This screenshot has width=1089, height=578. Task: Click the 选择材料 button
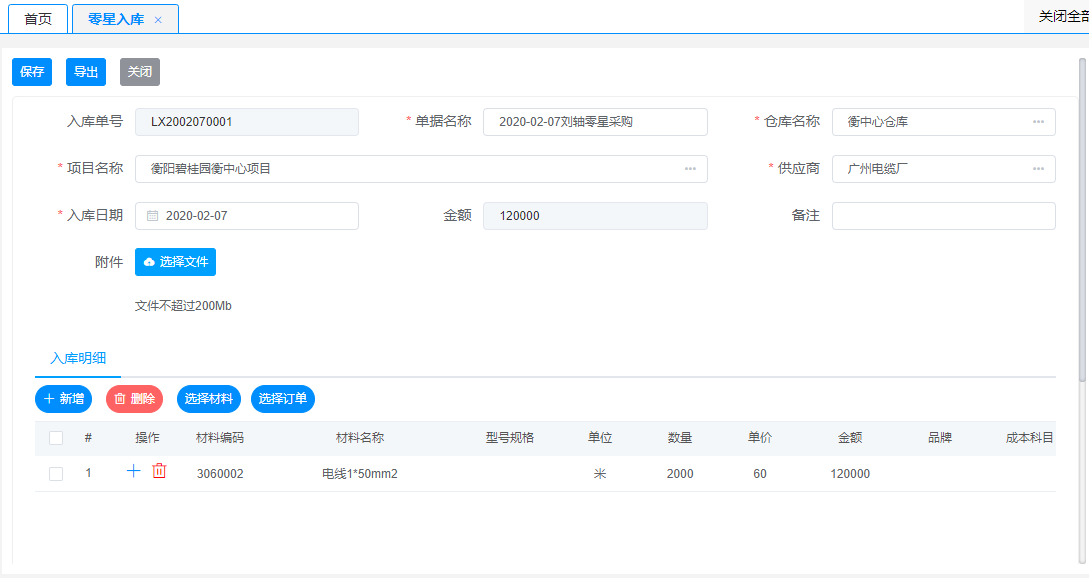tap(208, 399)
